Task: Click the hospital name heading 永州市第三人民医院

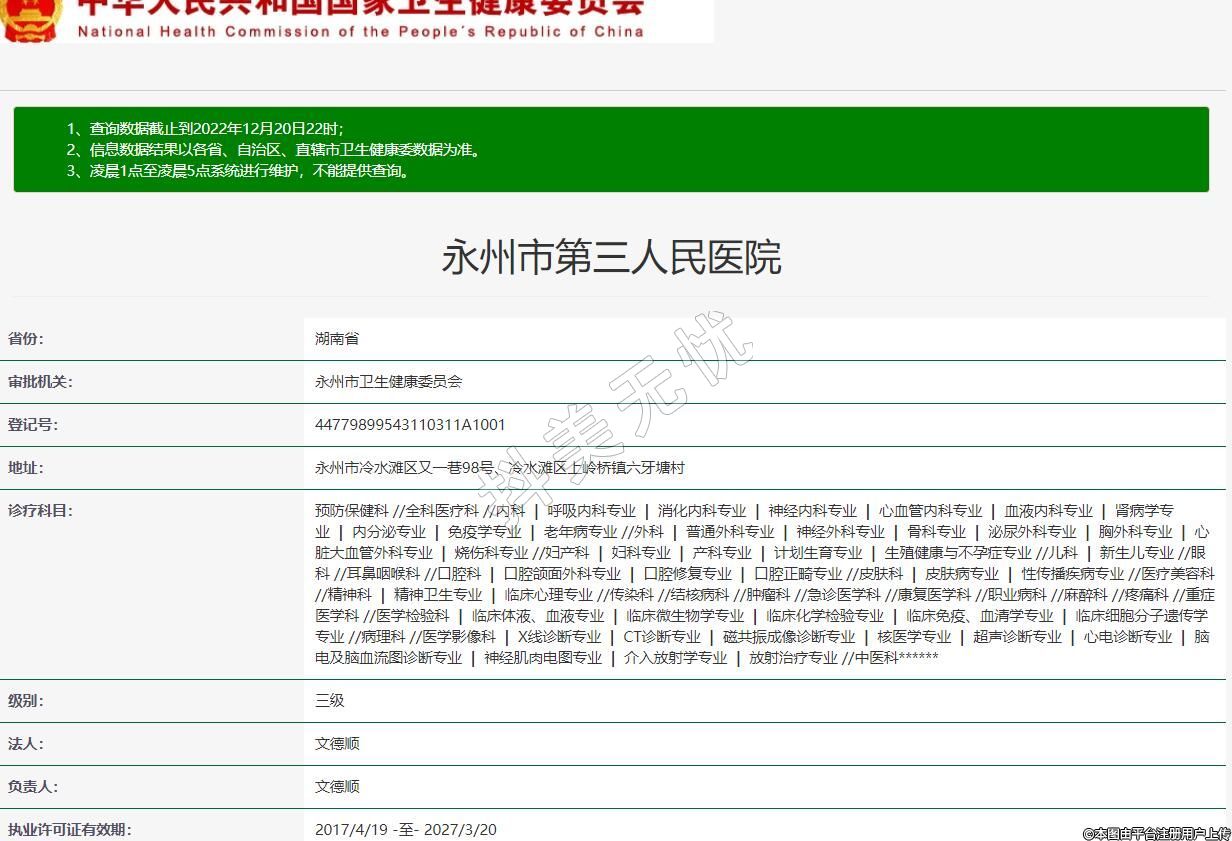Action: (611, 258)
